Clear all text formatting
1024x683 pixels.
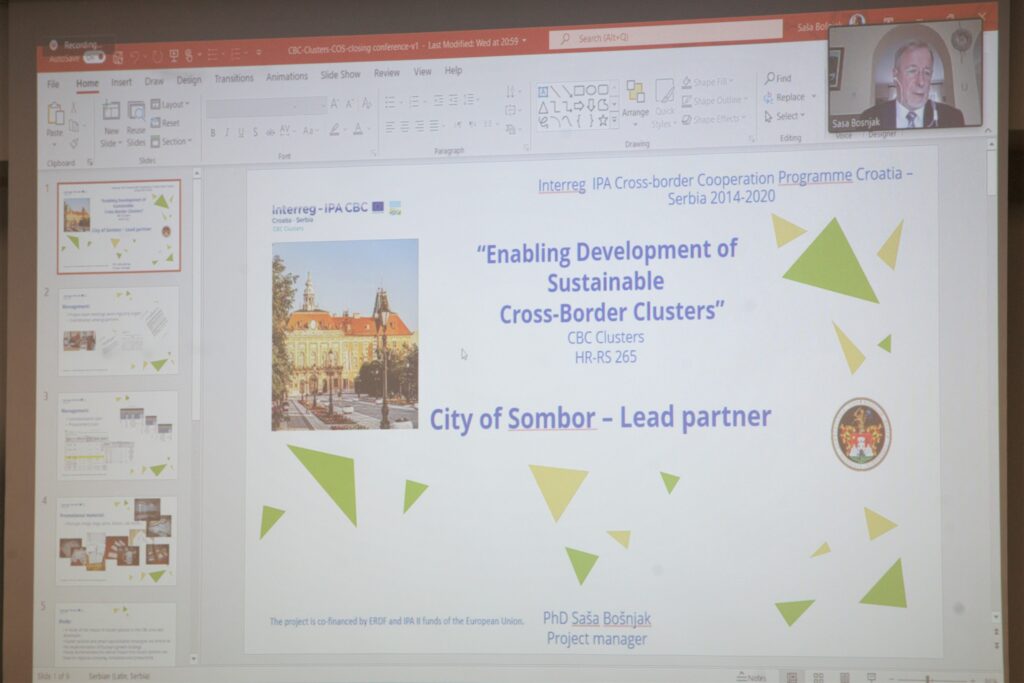click(x=366, y=103)
